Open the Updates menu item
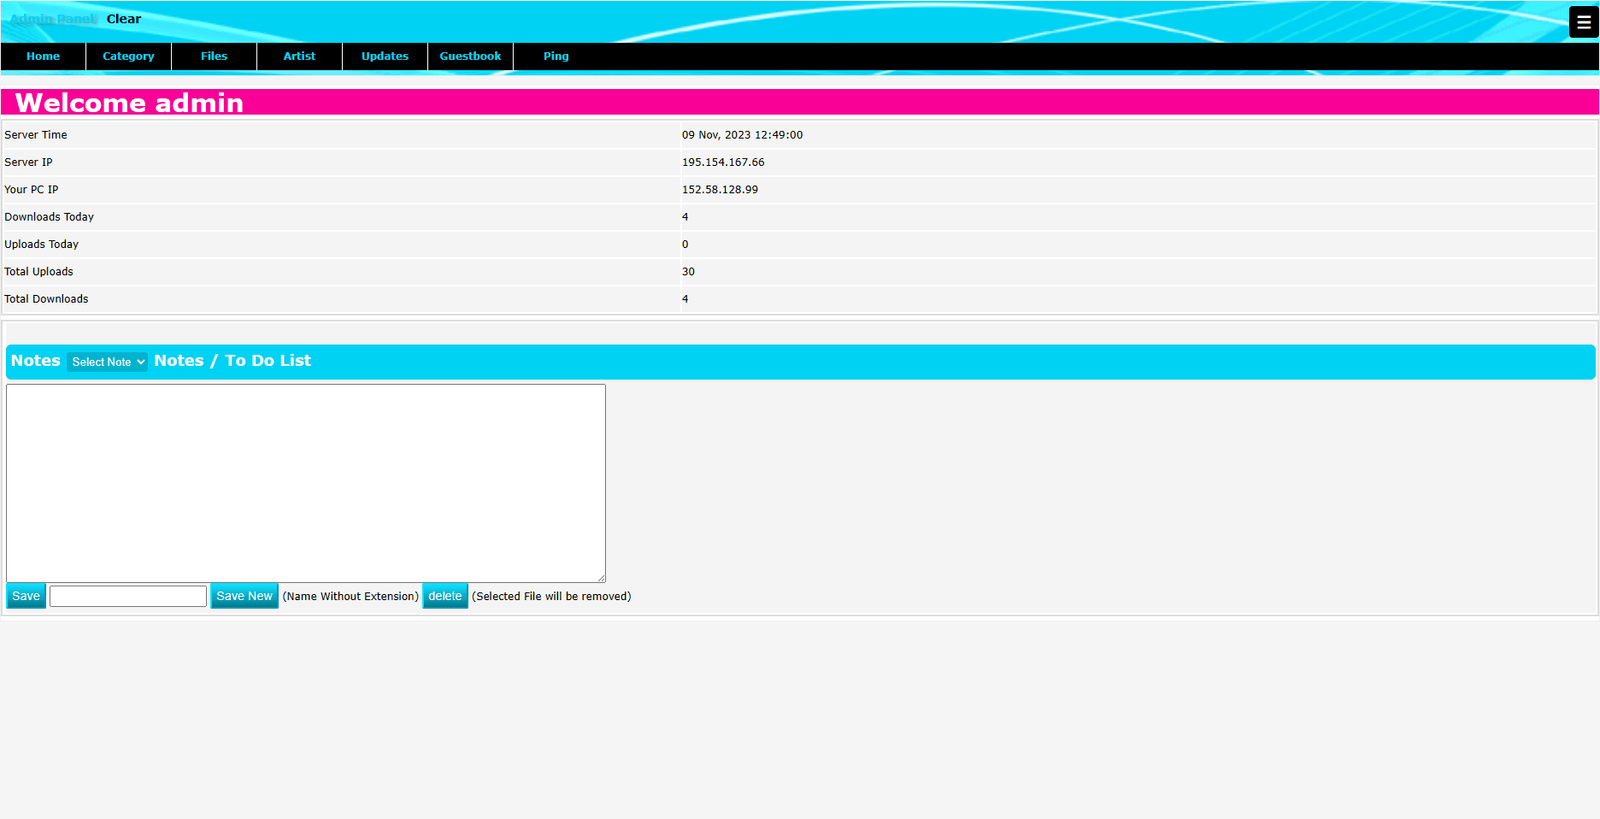This screenshot has height=819, width=1600. (385, 57)
